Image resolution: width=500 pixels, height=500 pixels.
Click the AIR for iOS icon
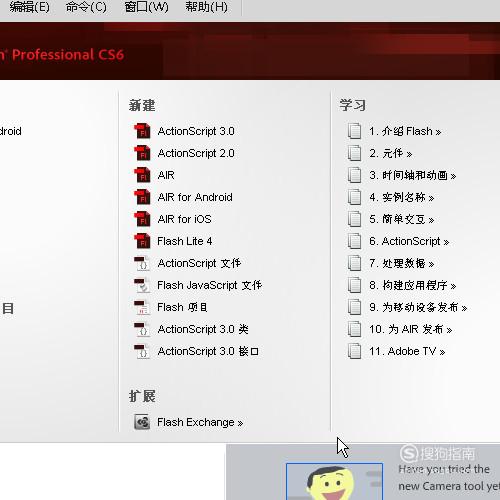tap(142, 219)
